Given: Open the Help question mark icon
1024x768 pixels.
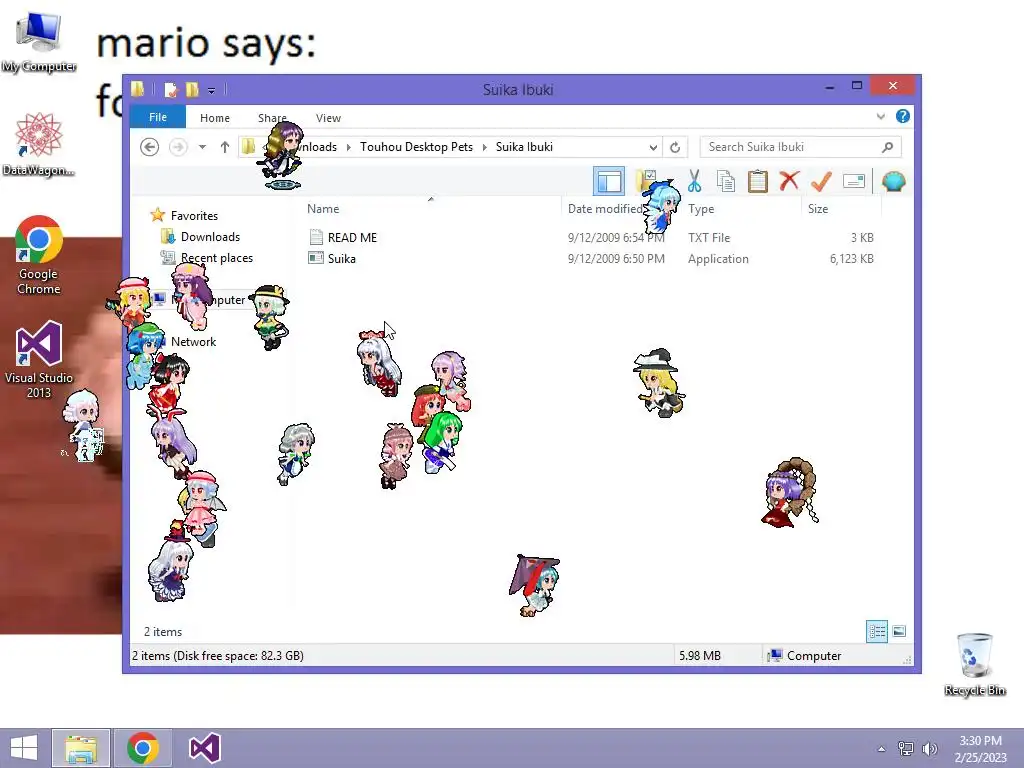Looking at the screenshot, I should point(903,116).
